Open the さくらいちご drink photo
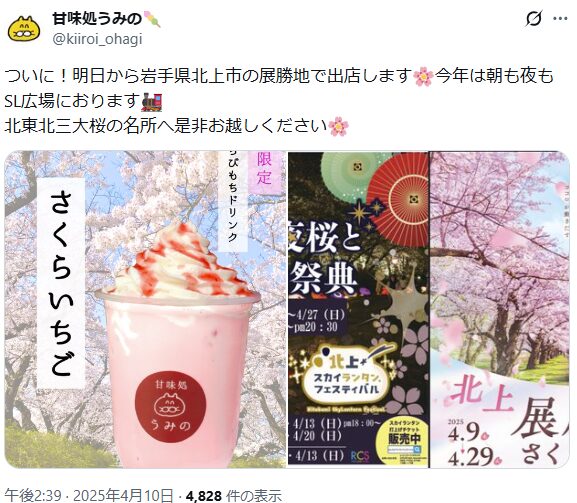 click(x=145, y=309)
